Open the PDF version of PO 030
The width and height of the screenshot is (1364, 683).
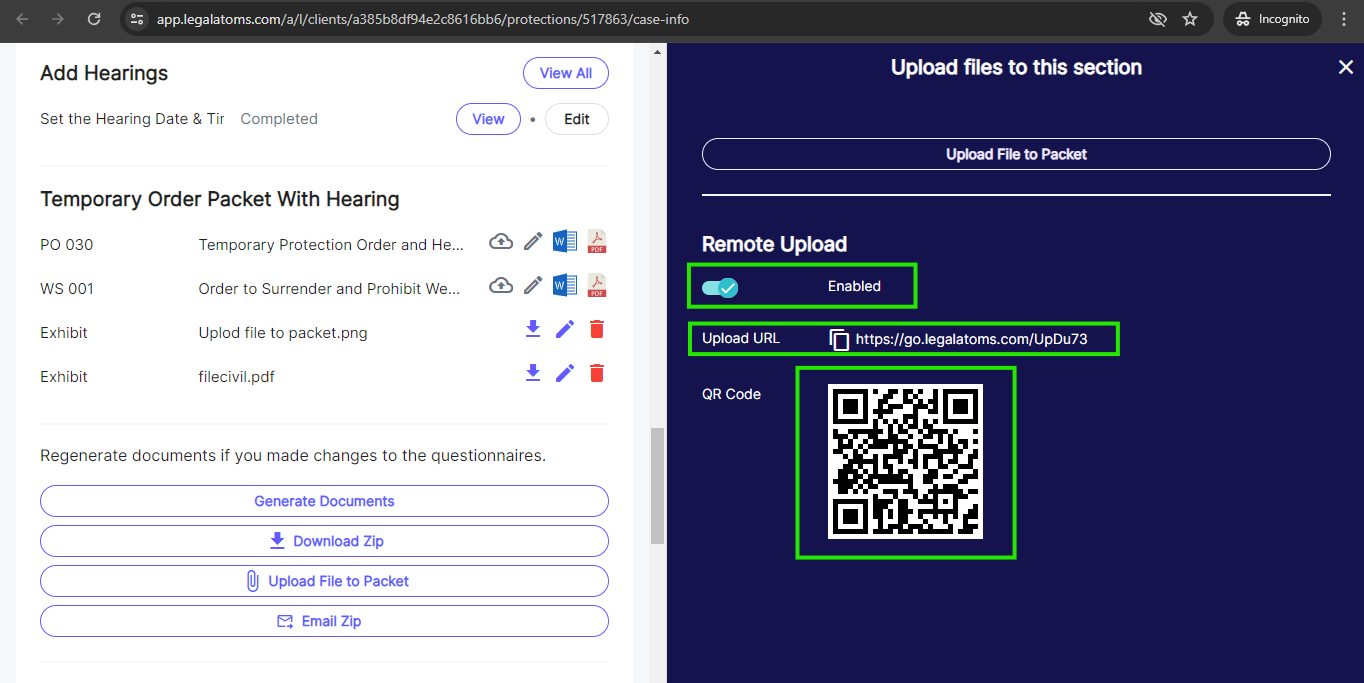(597, 241)
